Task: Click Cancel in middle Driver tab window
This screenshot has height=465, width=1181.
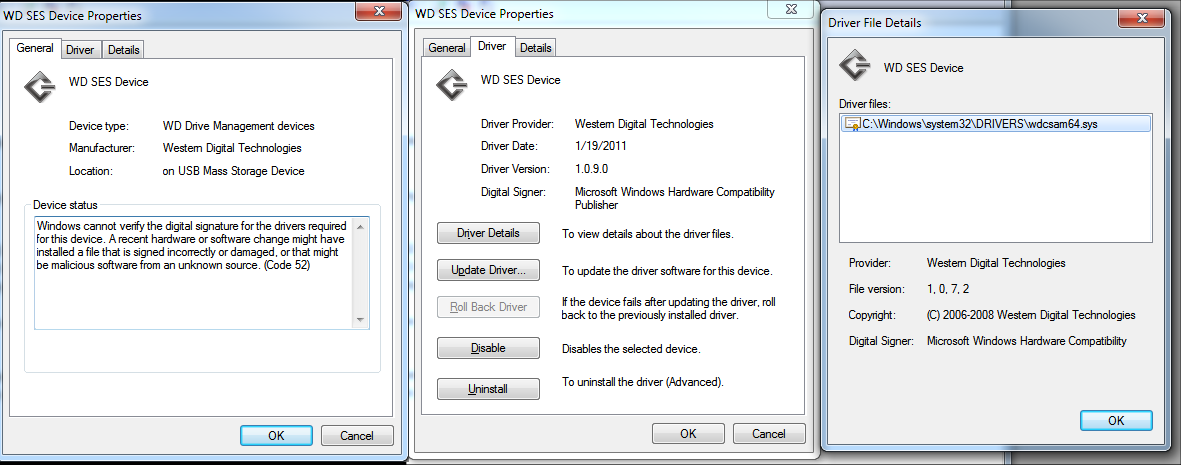Action: (x=769, y=433)
